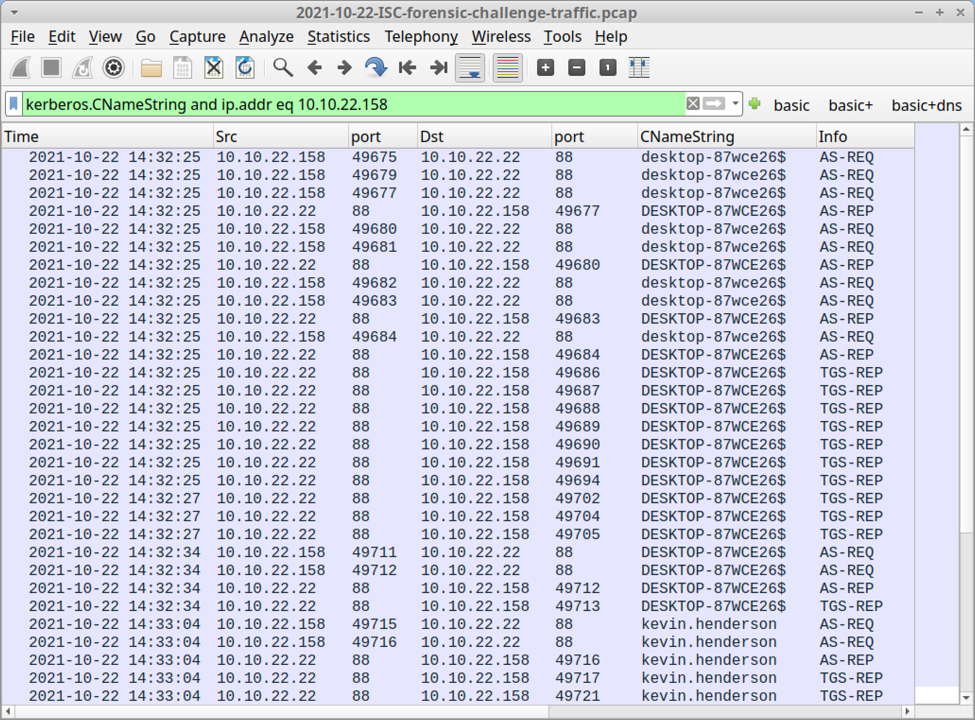Zoom in packet text with plus icon
Screen dimensions: 975x720
point(545,68)
